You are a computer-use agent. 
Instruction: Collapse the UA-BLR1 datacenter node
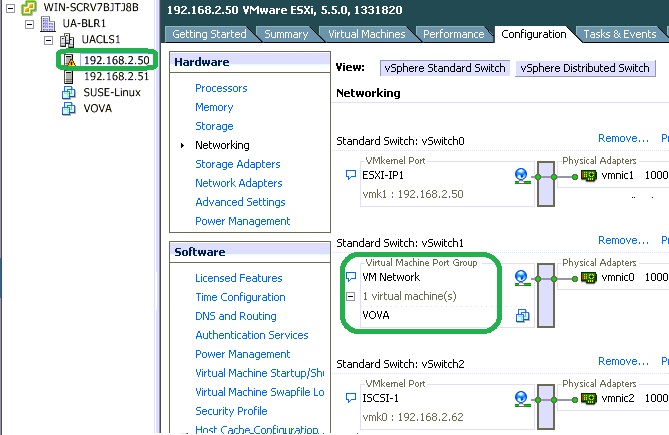point(29,24)
